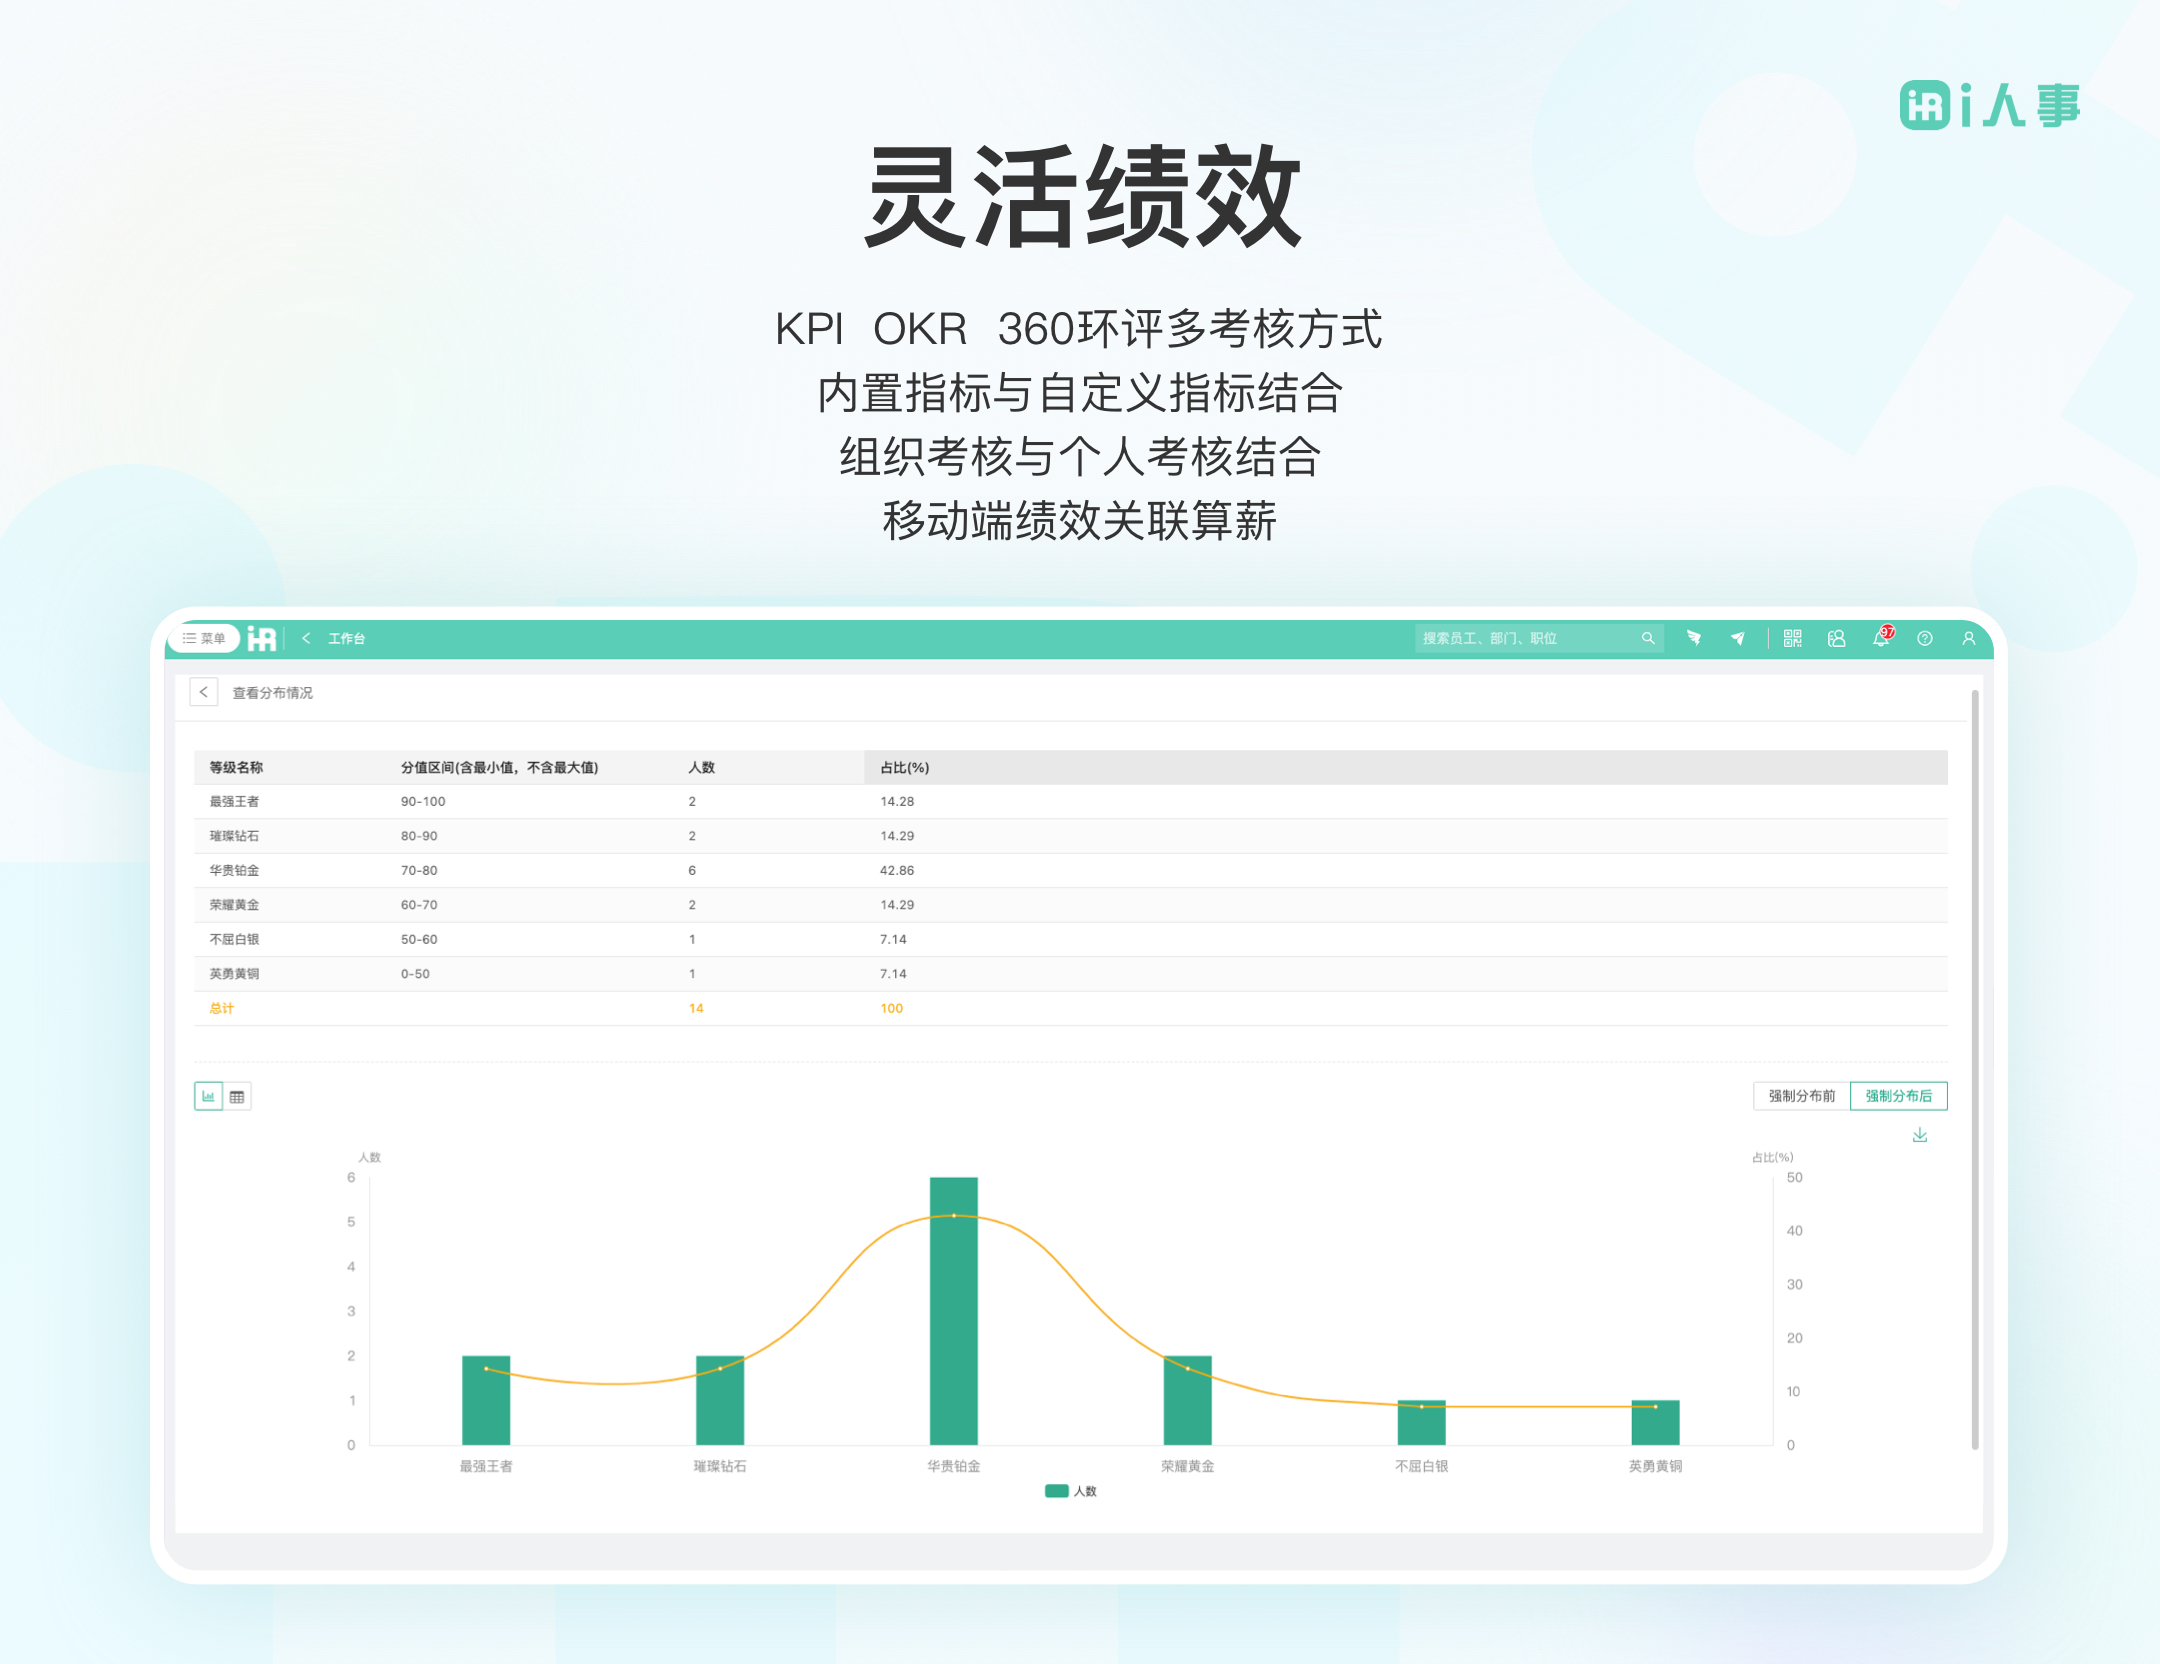Open the DingTalk wing icon
Viewport: 2160px width, 1664px height.
click(1694, 638)
